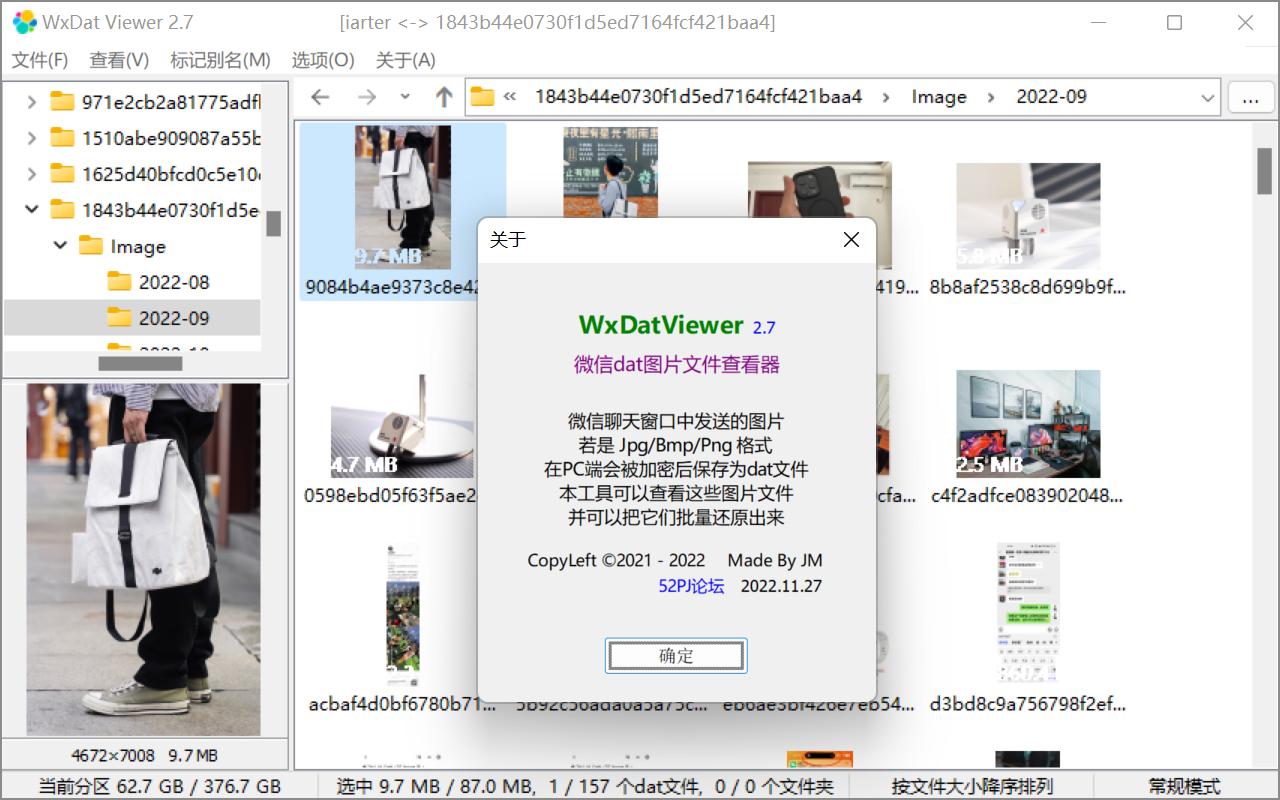
Task: Click the Image folder icon in the tree
Action: (91, 246)
